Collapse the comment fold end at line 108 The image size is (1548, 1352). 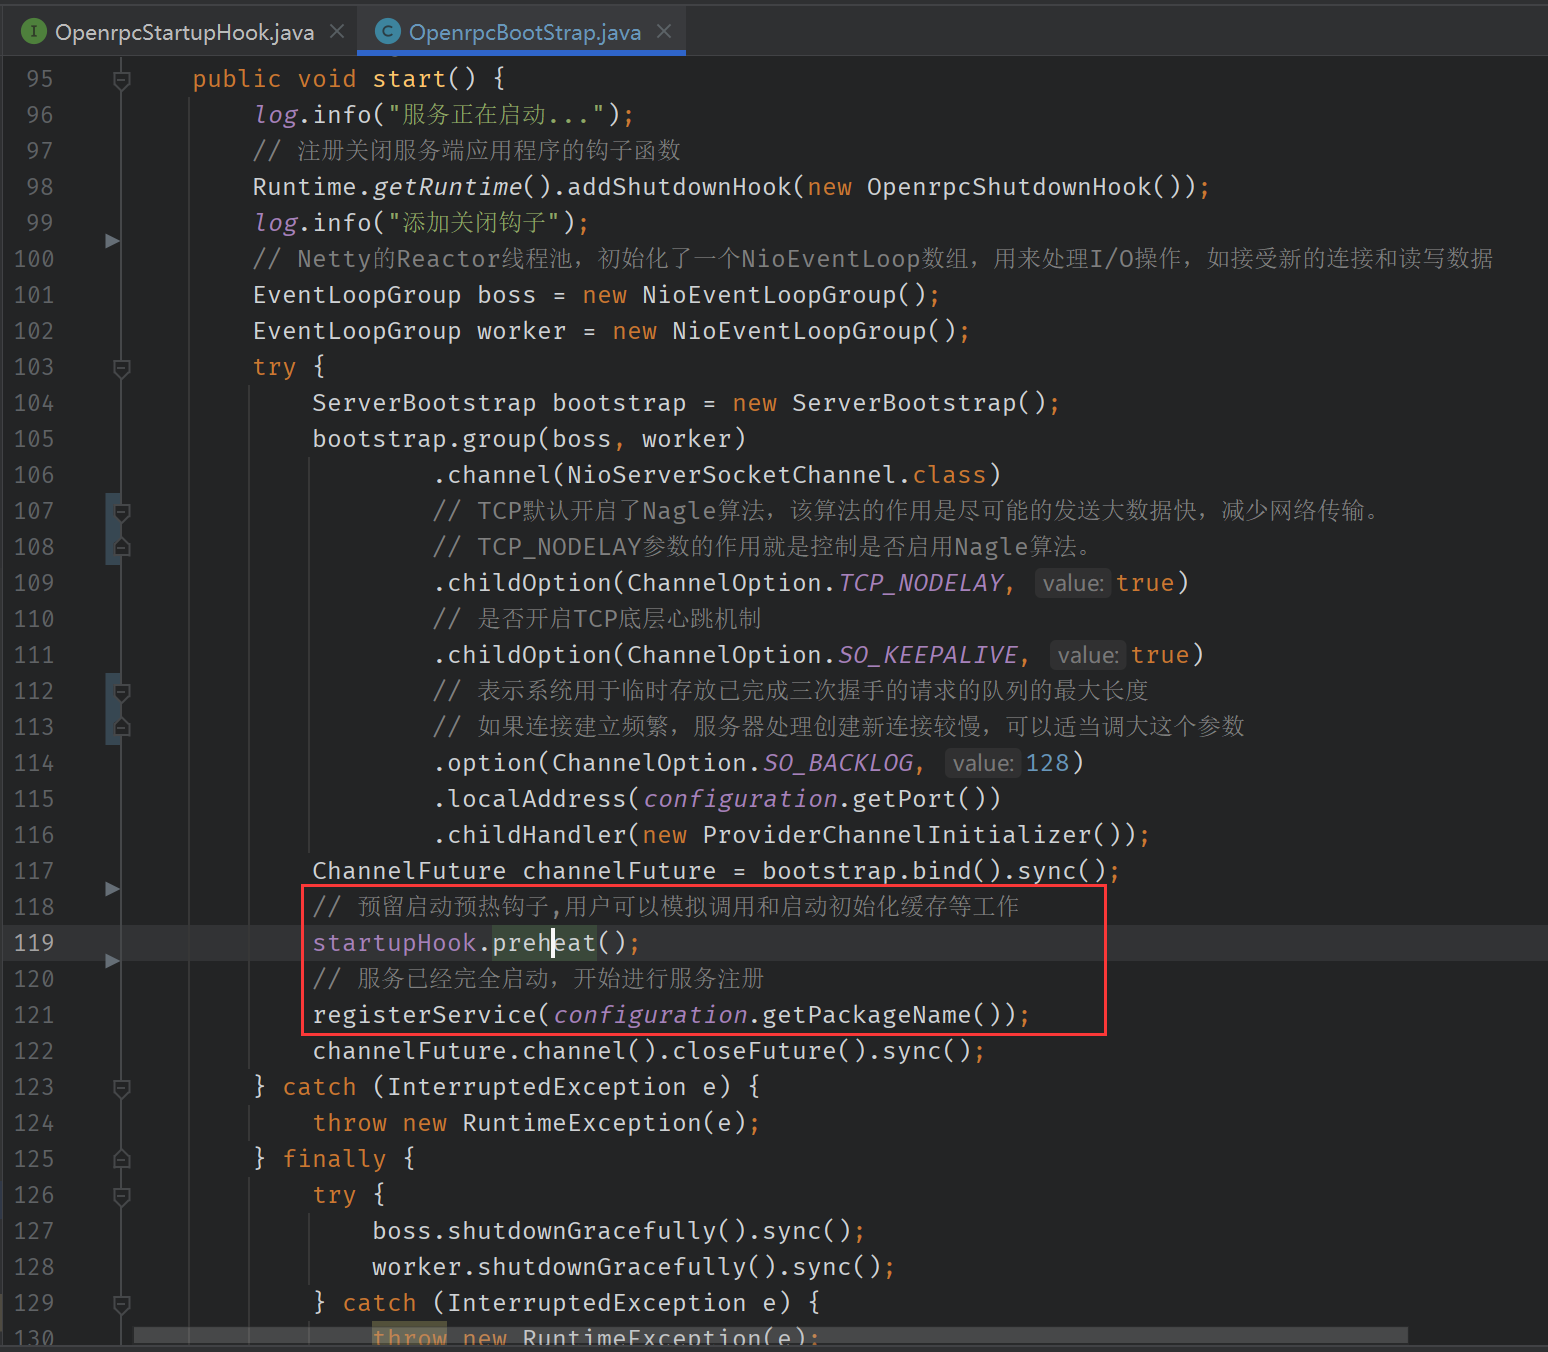(x=122, y=547)
